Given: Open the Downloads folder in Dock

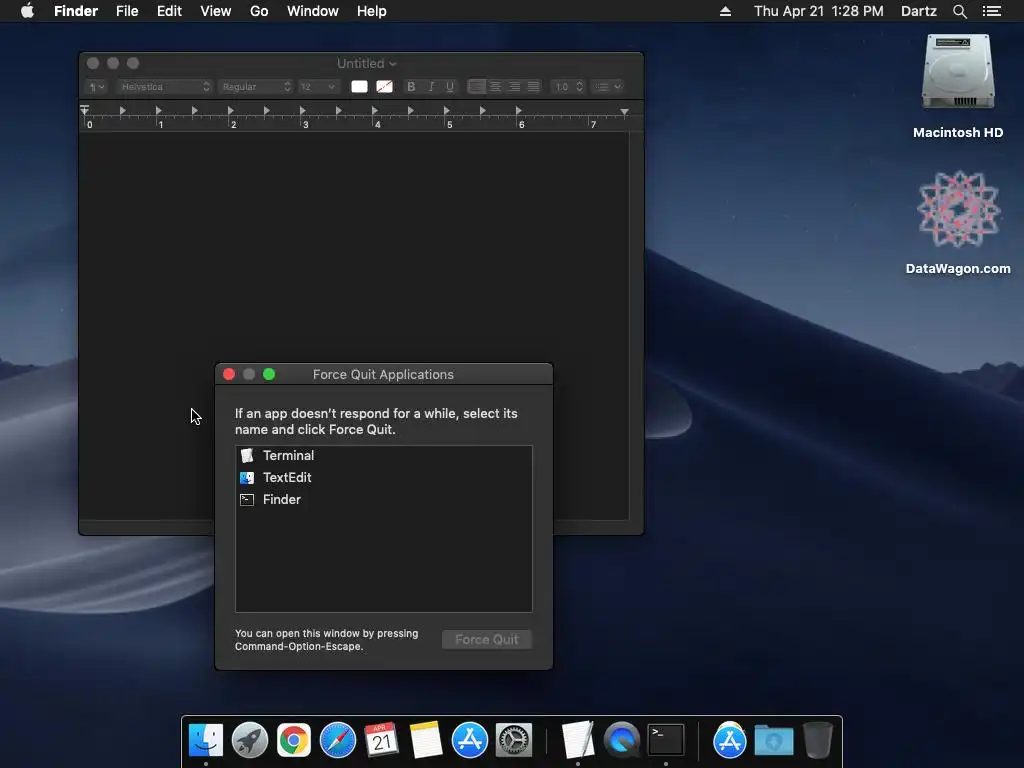Looking at the screenshot, I should [774, 741].
